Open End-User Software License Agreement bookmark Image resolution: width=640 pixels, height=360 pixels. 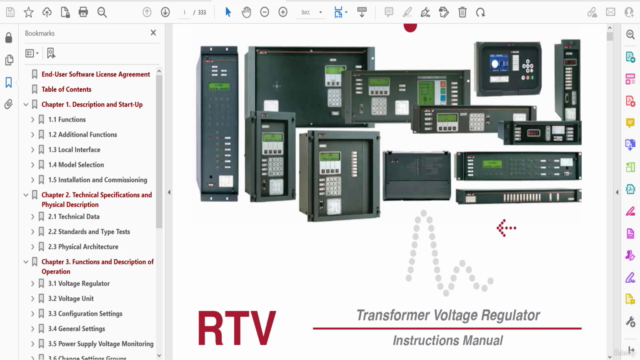click(x=96, y=74)
